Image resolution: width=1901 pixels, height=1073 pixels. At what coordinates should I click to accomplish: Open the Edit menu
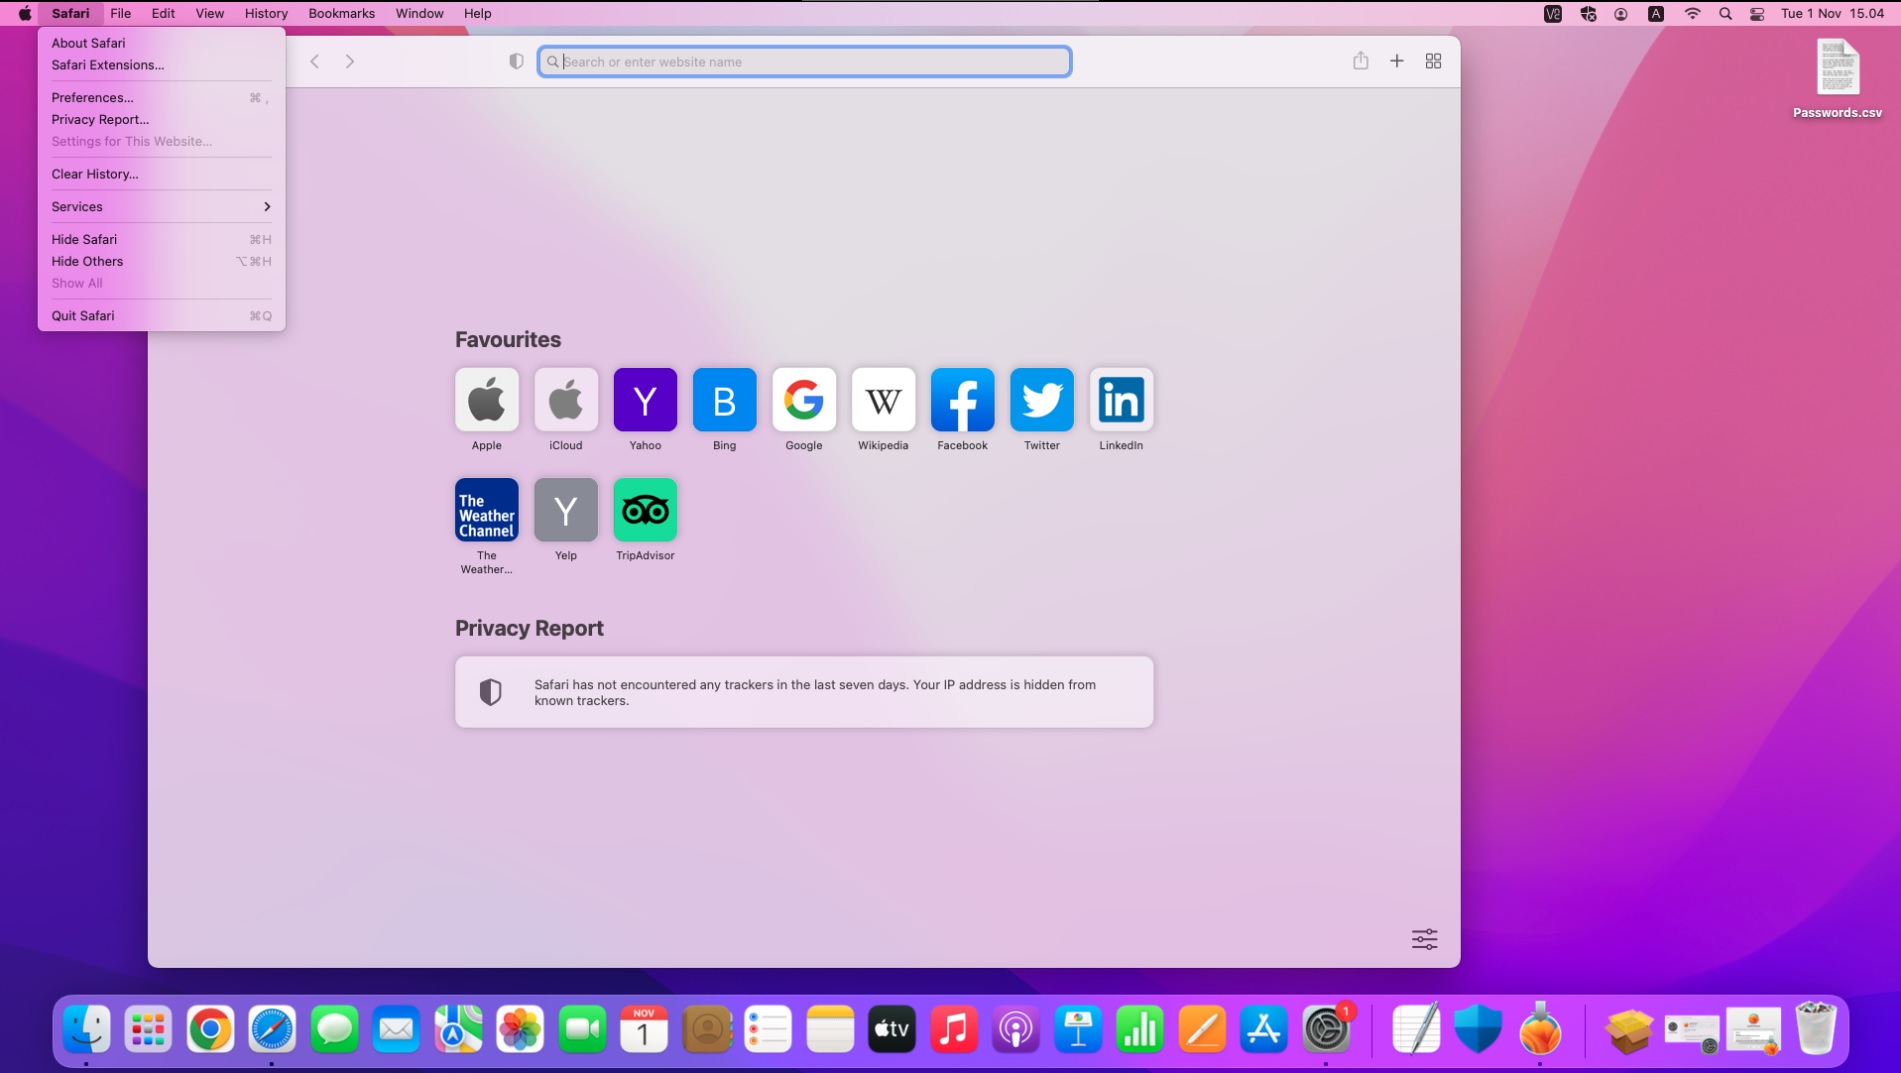(163, 13)
